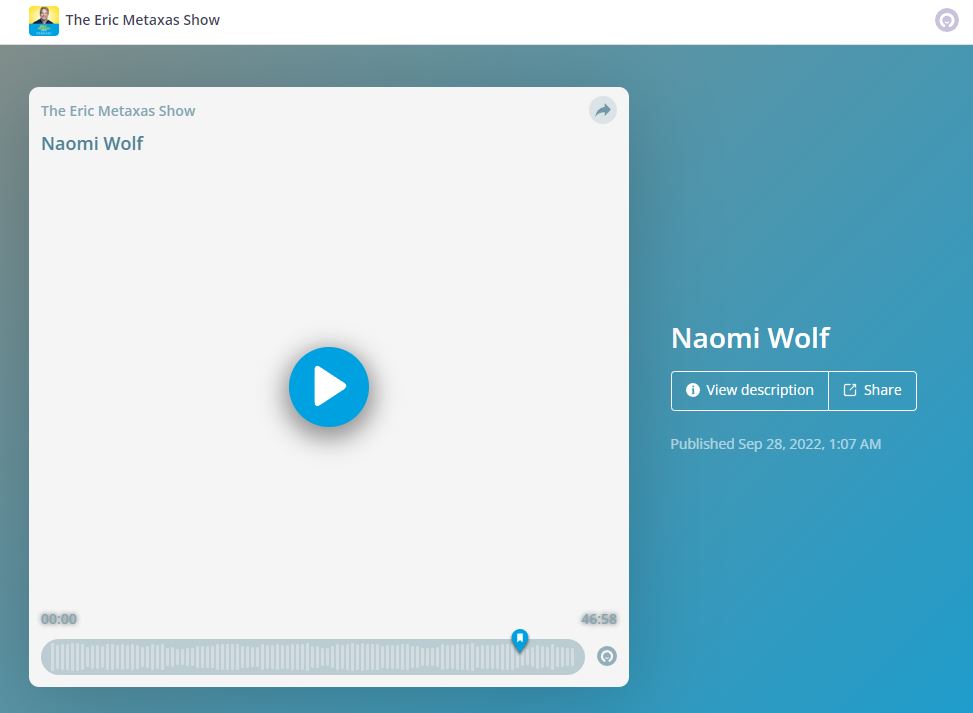Viewport: 973px width, 713px height.
Task: Click the info icon in View description
Action: 692,390
